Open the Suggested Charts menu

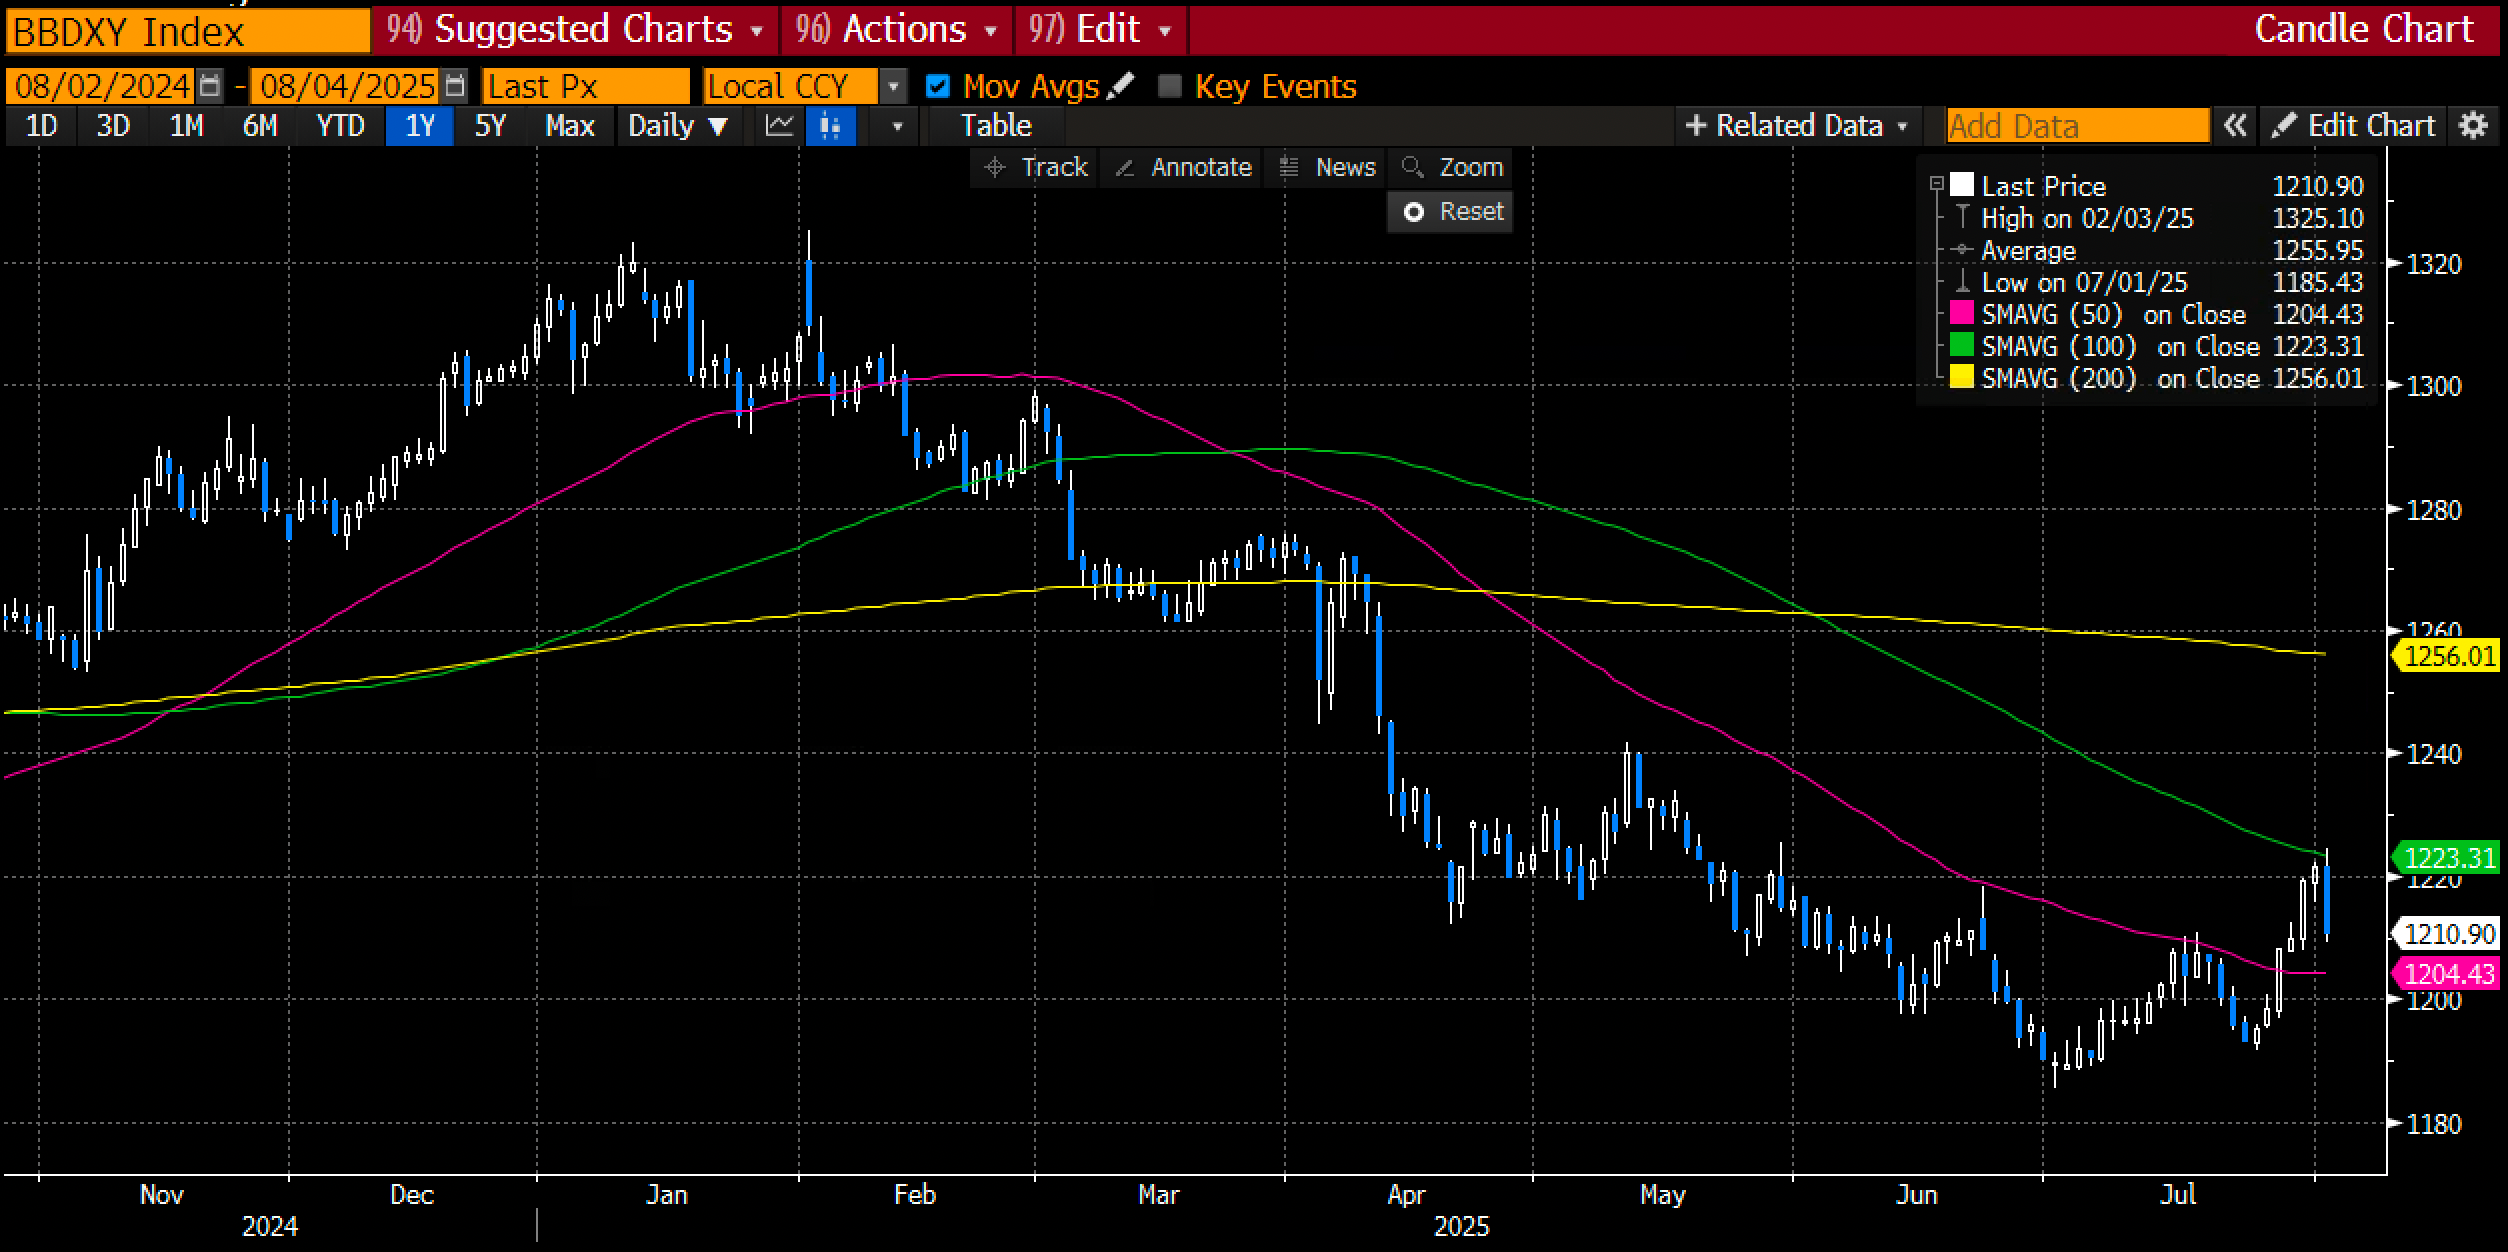click(x=577, y=29)
